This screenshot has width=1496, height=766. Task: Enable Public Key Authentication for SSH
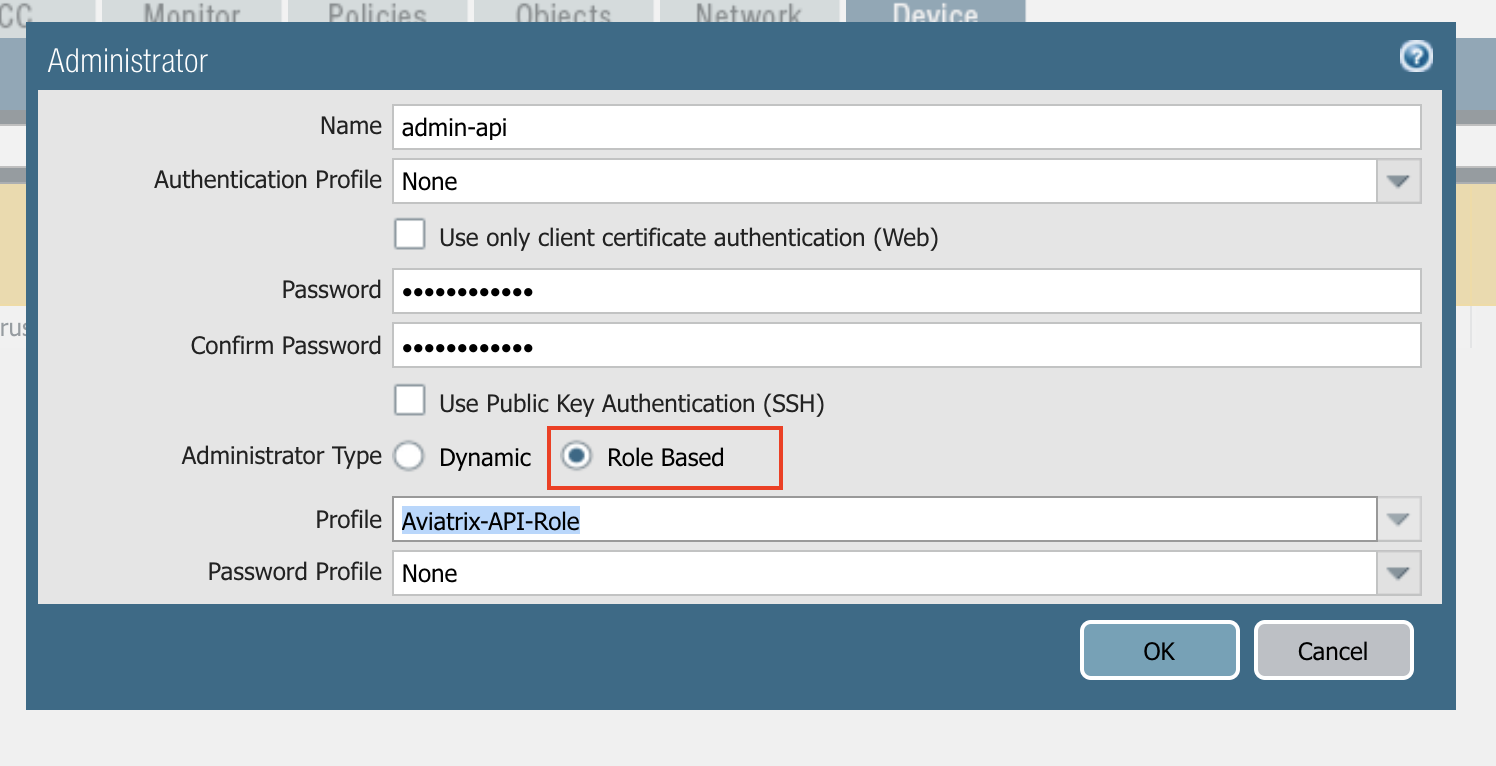[410, 399]
